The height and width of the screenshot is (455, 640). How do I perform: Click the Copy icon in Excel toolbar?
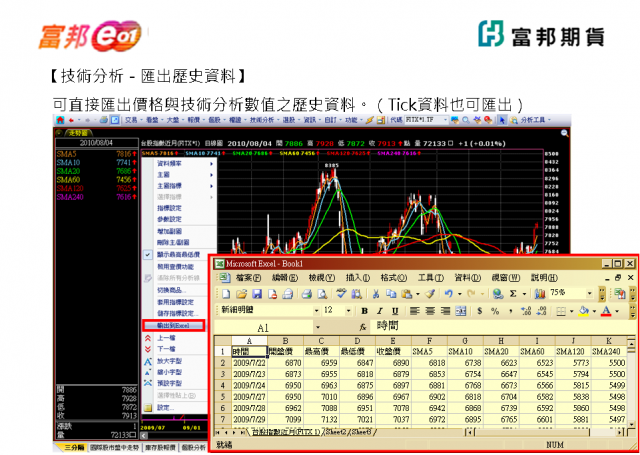[391, 293]
